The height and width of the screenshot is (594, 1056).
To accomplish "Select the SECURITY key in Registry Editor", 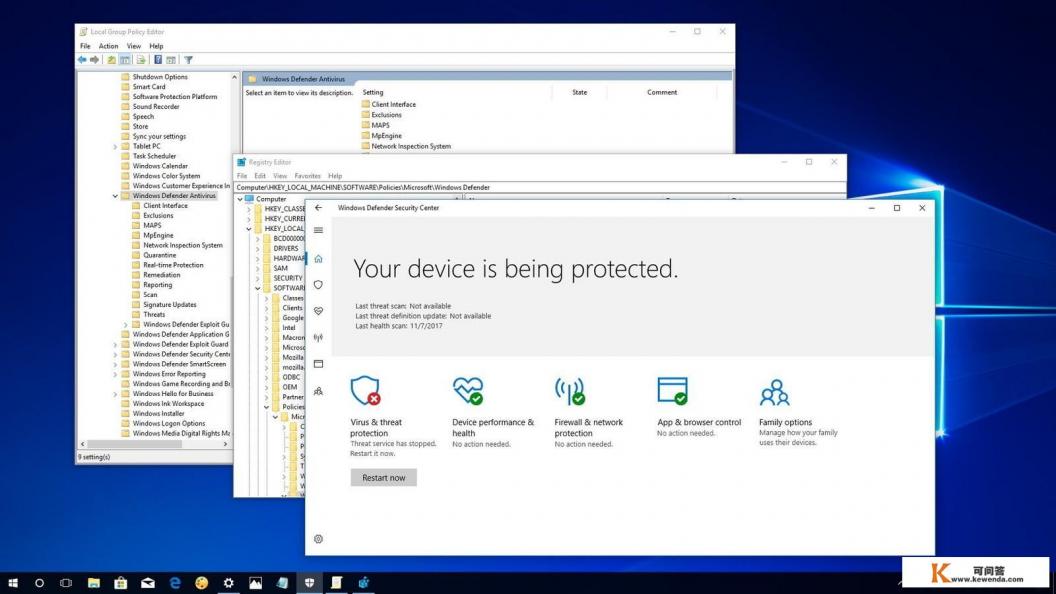I will (x=288, y=278).
